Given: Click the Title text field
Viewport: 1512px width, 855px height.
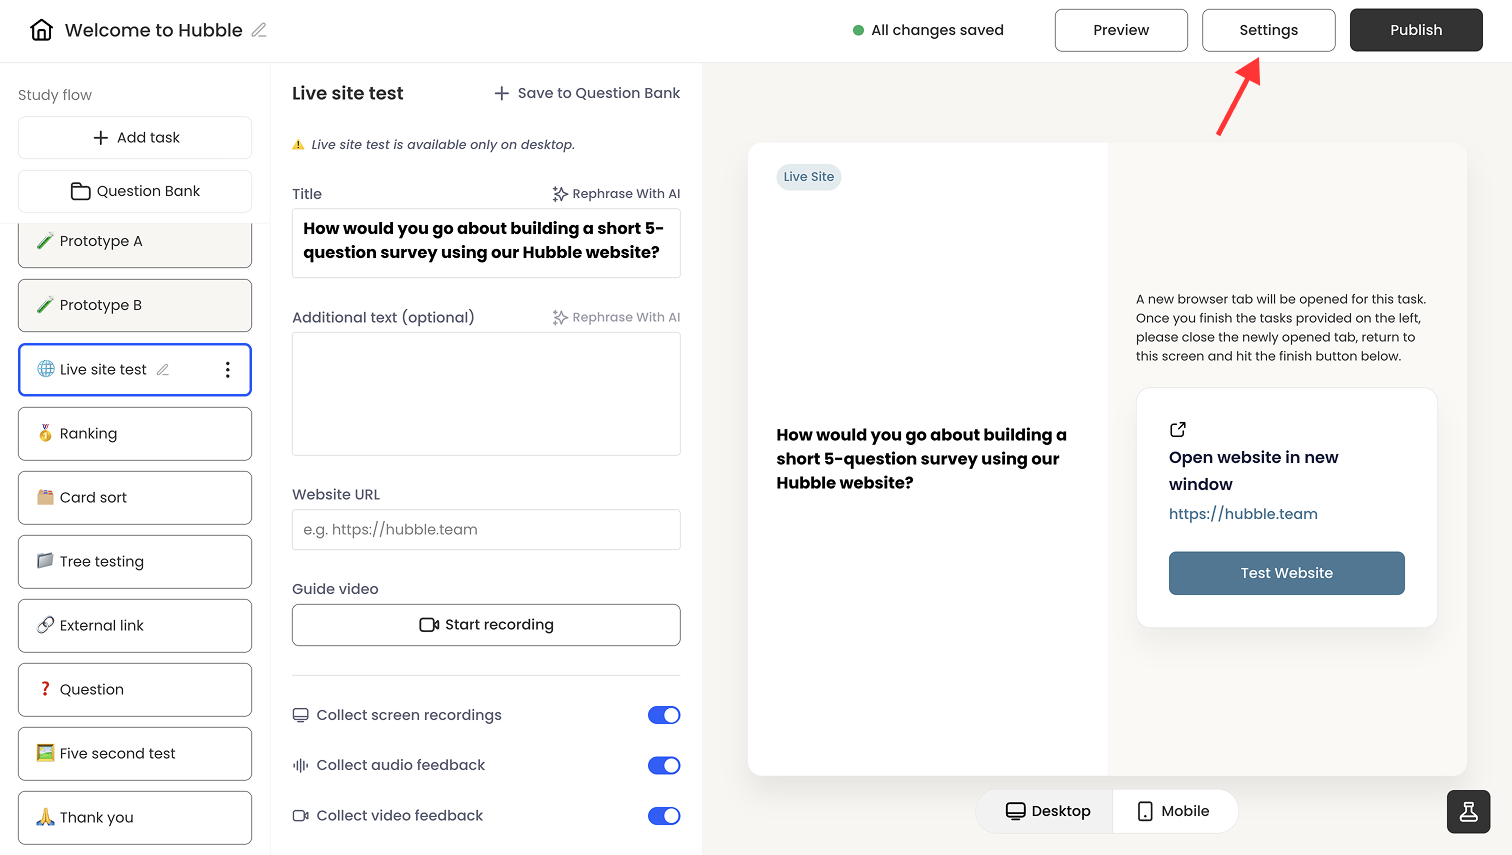Looking at the screenshot, I should (486, 243).
